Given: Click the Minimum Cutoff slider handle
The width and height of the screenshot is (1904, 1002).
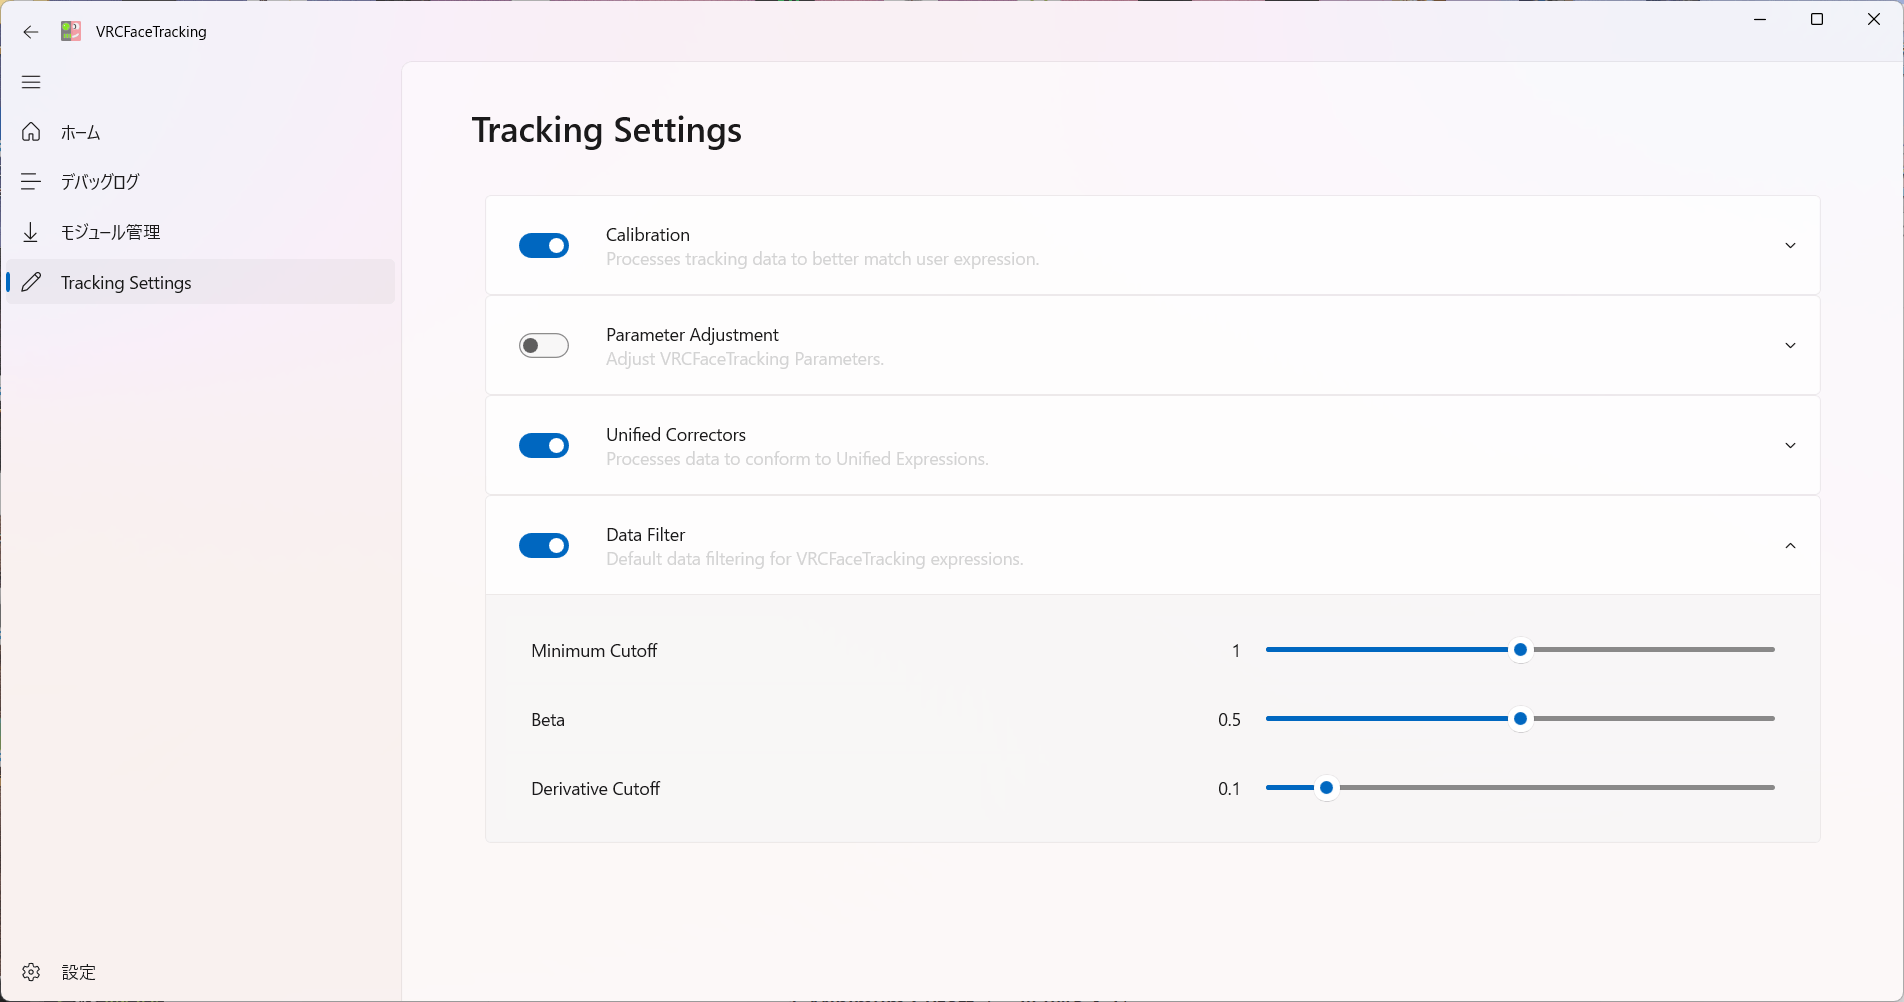Looking at the screenshot, I should tap(1520, 650).
